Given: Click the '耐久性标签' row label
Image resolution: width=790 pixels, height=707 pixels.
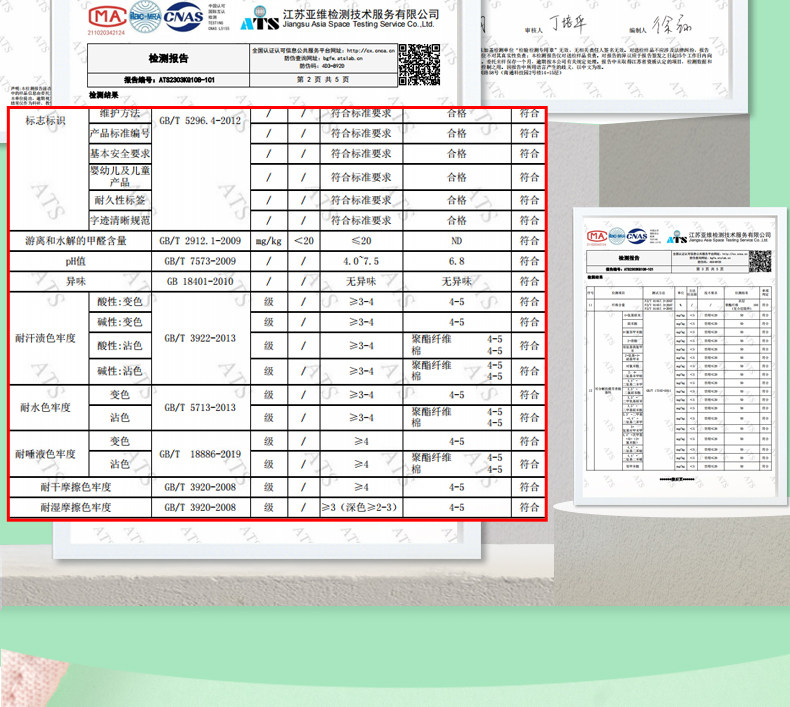Looking at the screenshot, I should [120, 200].
